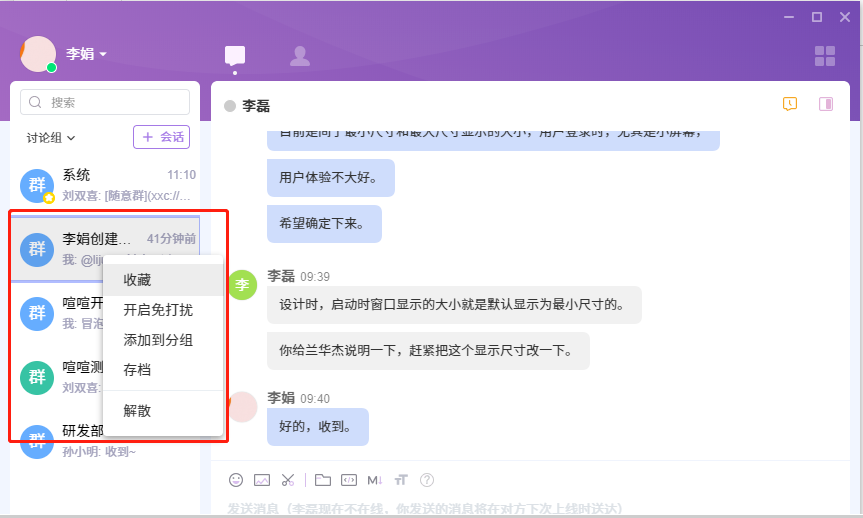
Task: Open the emoji picker in message toolbar
Action: pyautogui.click(x=236, y=480)
